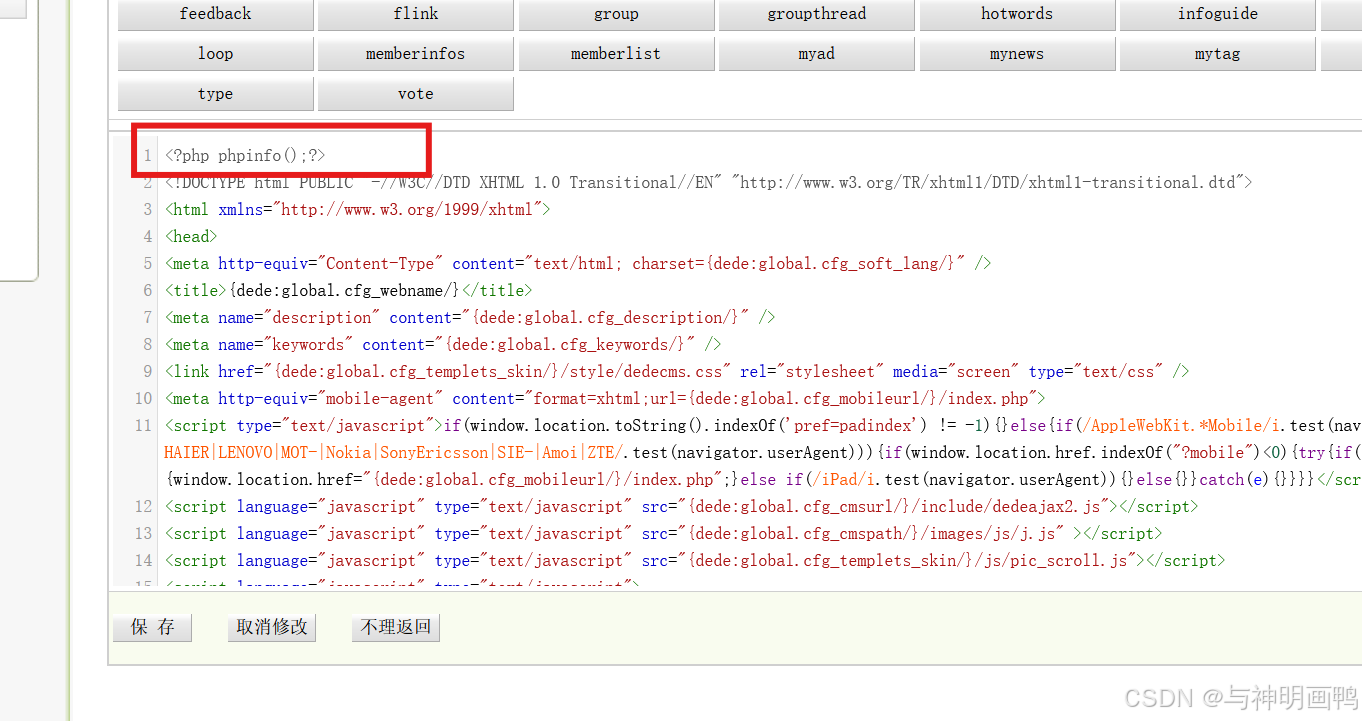Click the group tag button

click(x=616, y=14)
